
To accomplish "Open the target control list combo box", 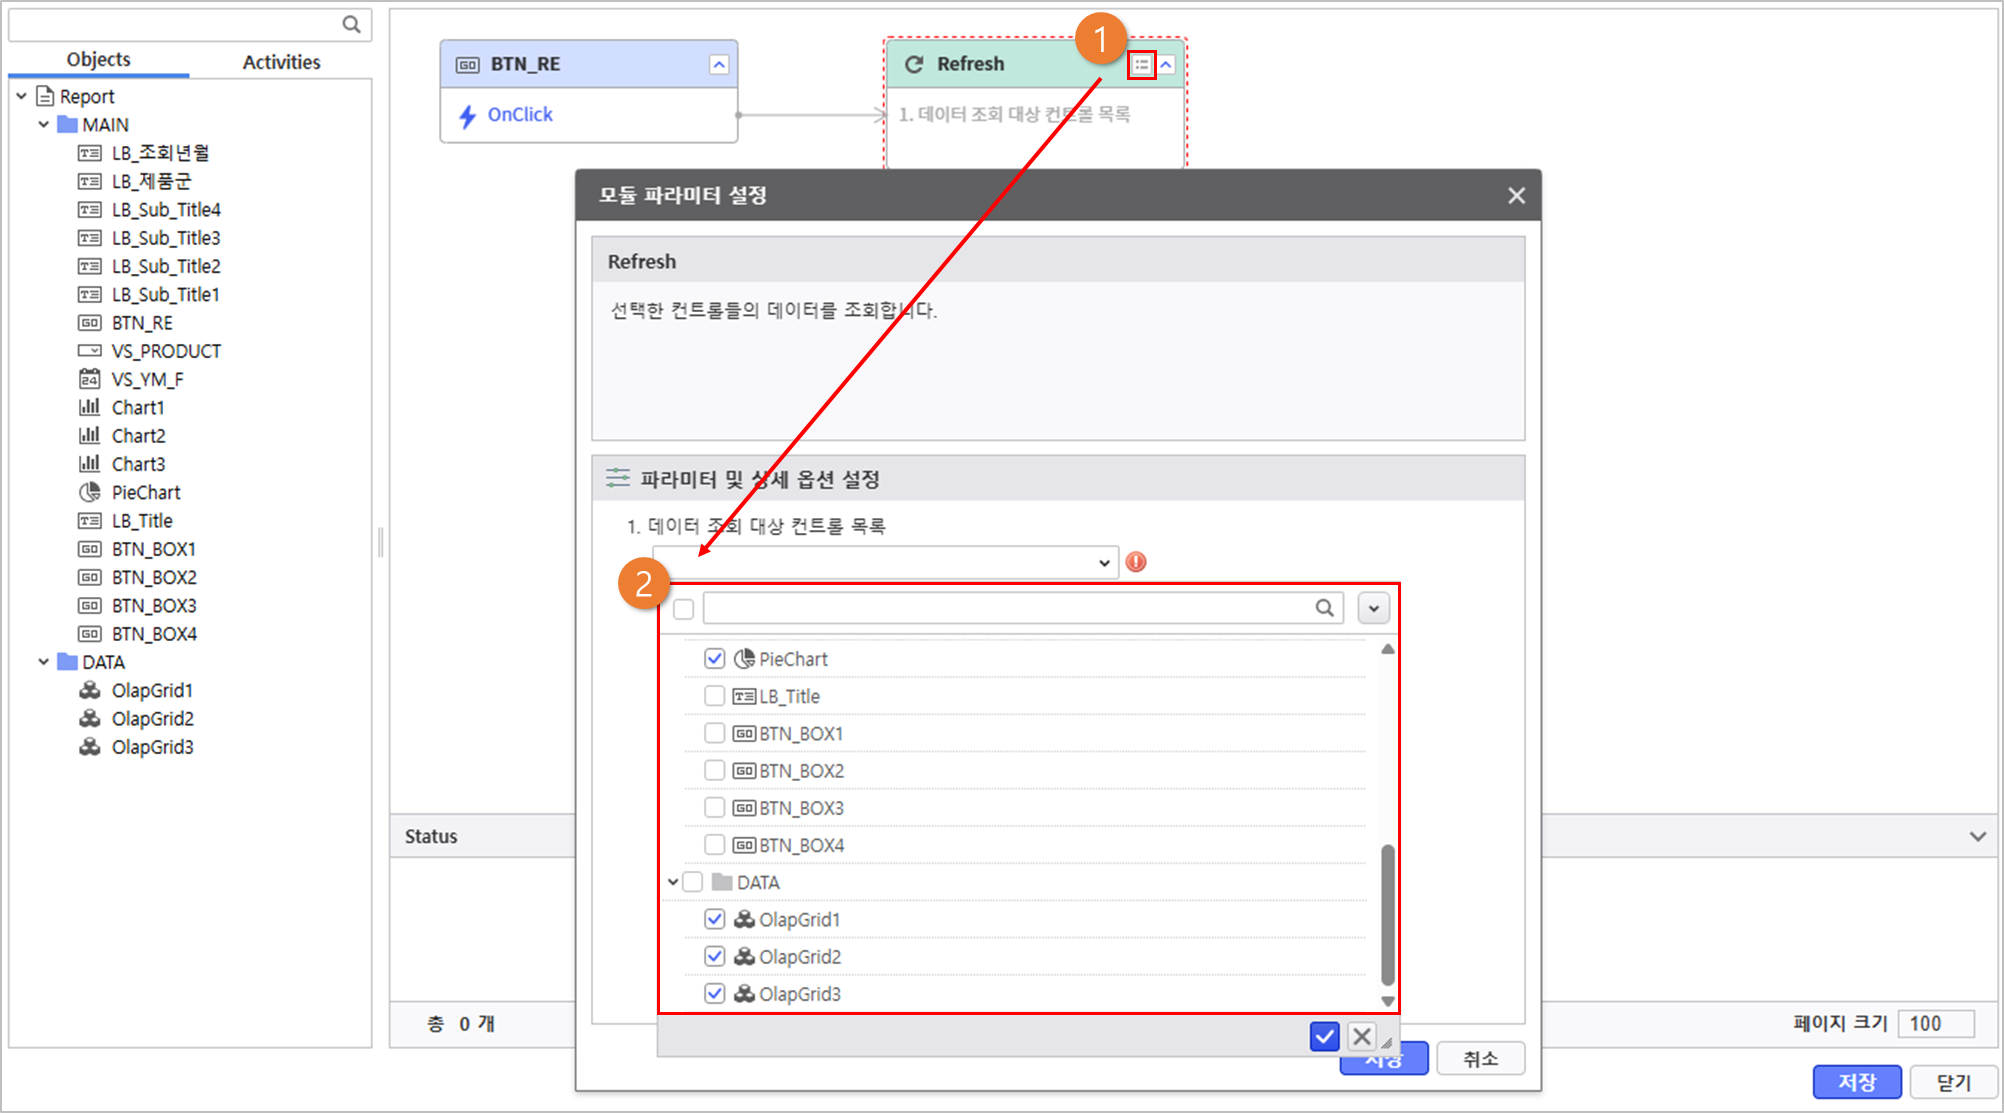I will (1104, 563).
